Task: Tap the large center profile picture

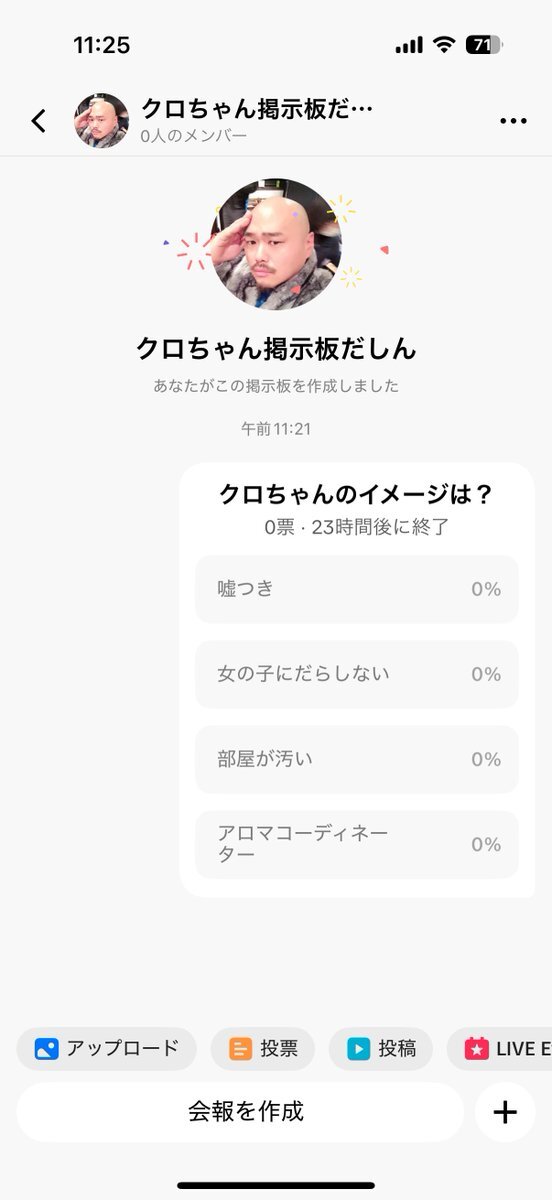Action: pos(276,244)
